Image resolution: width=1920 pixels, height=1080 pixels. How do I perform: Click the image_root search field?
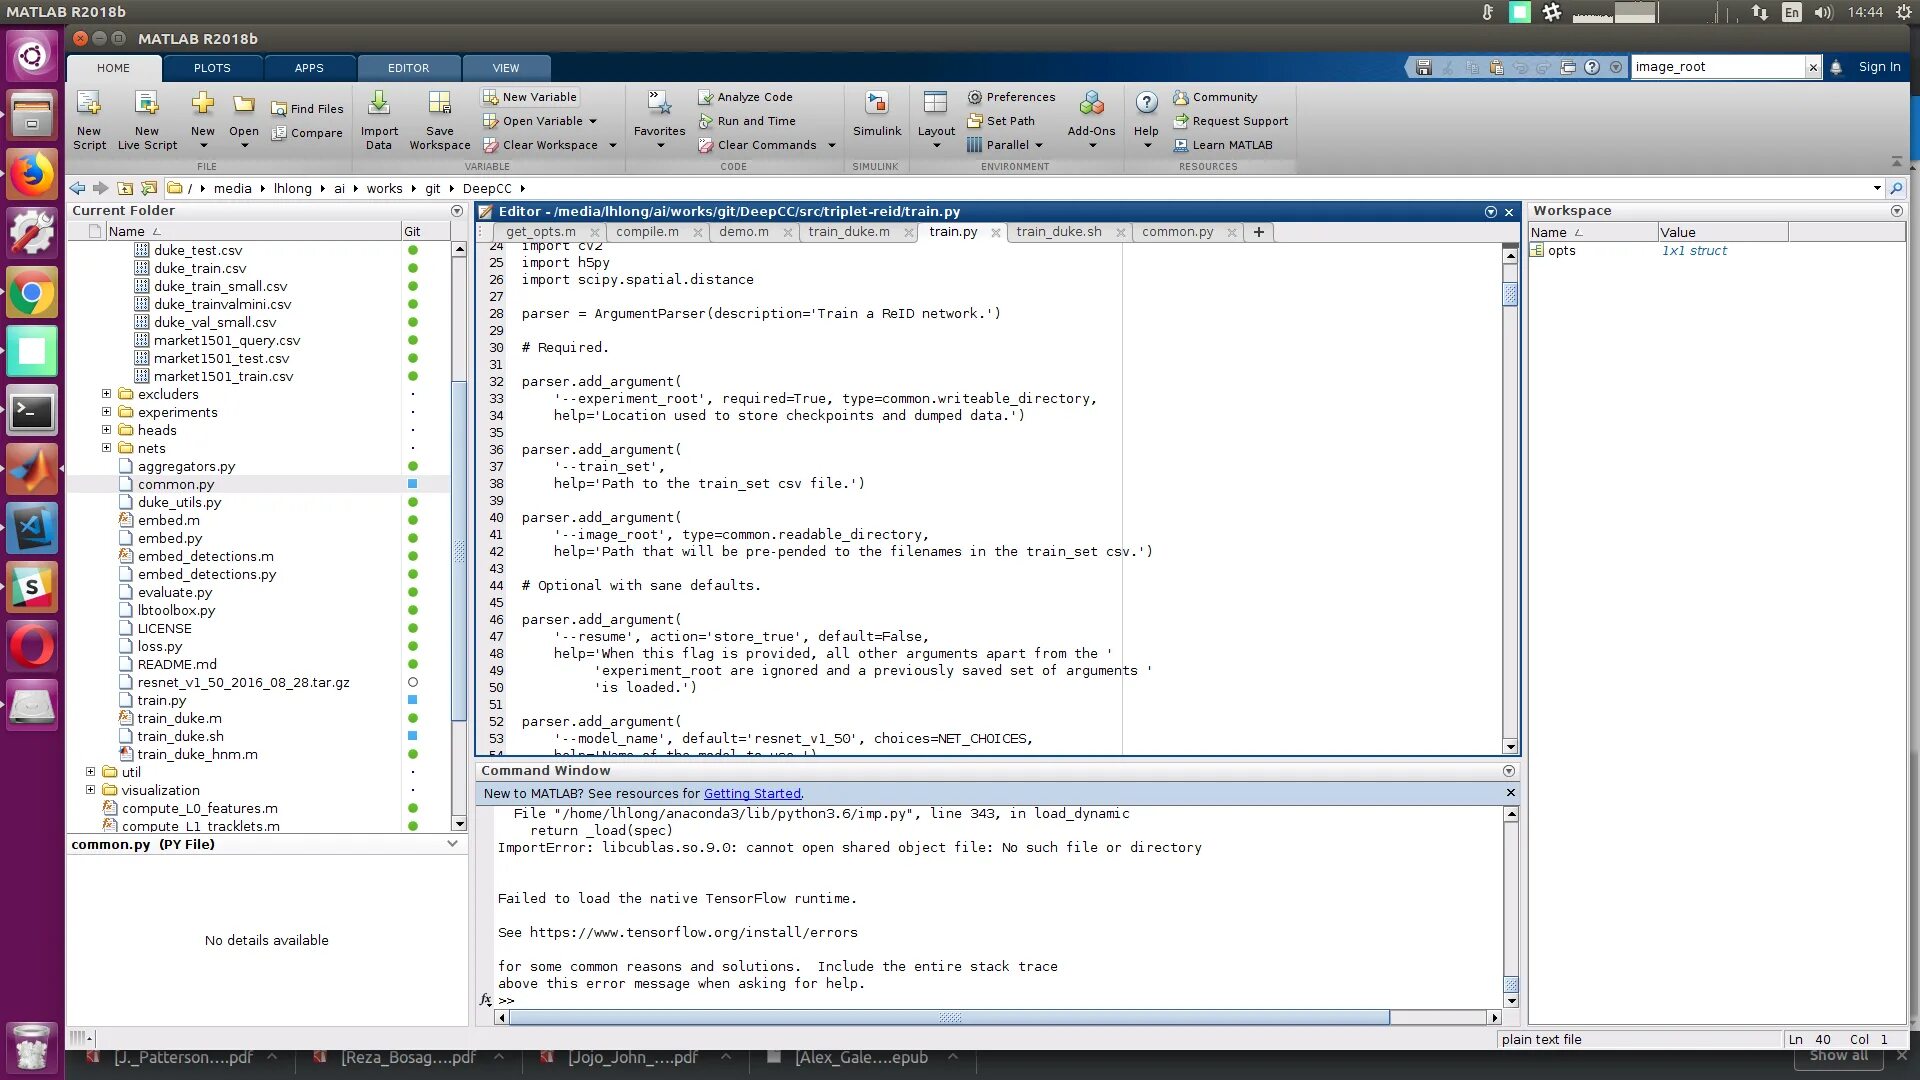click(x=1716, y=67)
